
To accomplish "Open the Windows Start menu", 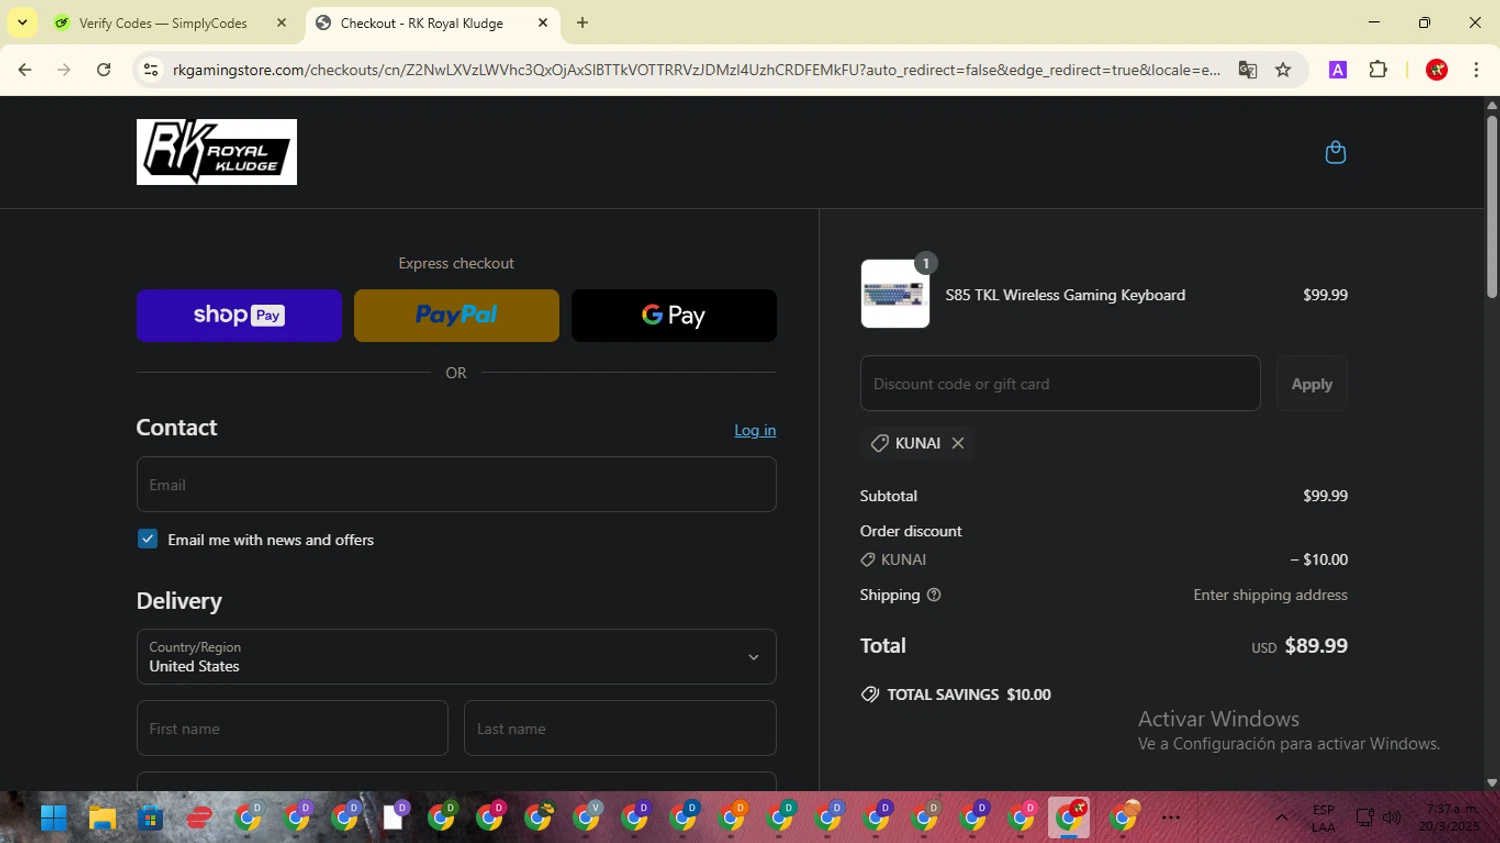I will (54, 818).
